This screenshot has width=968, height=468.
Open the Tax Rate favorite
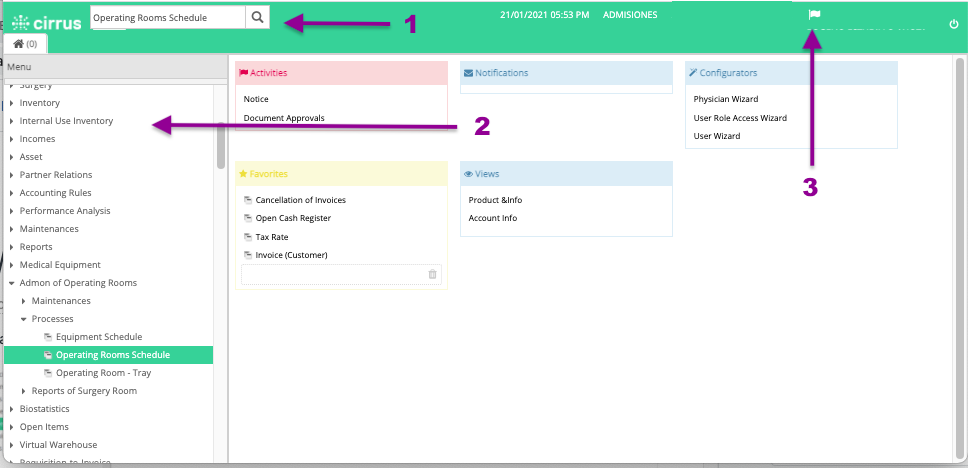[x=272, y=236]
